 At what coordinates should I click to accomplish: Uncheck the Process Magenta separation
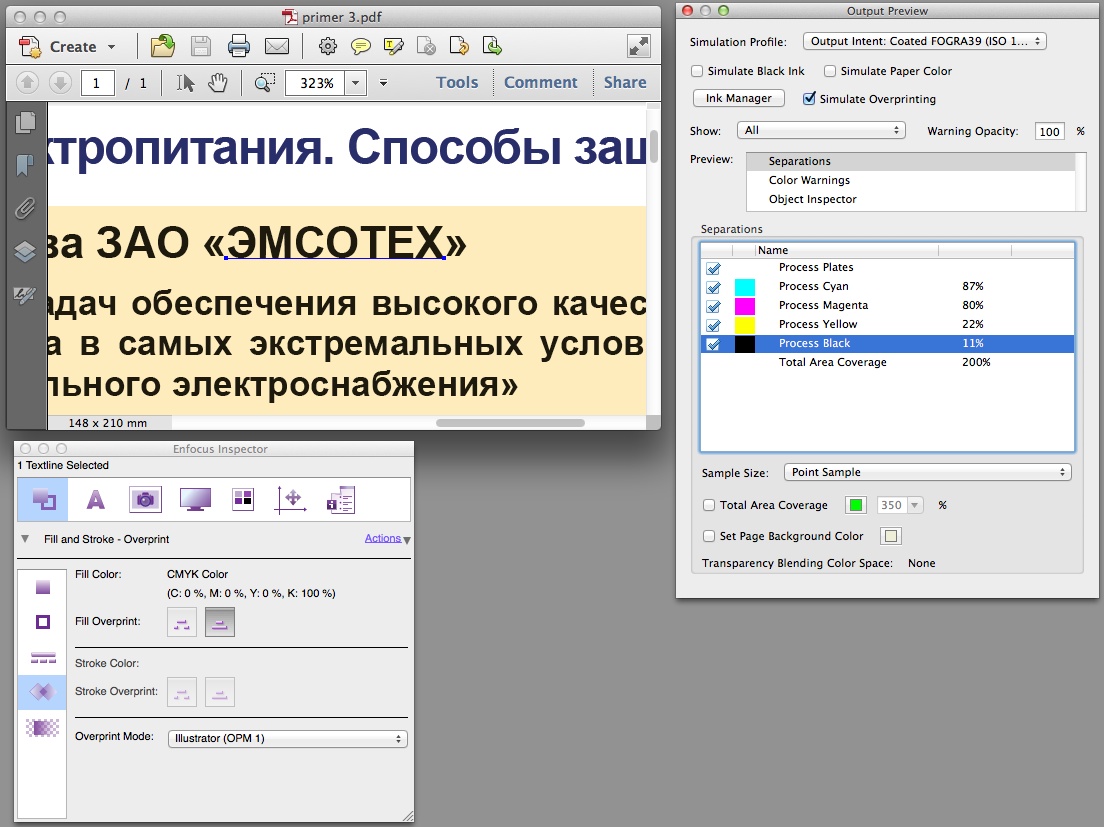[x=713, y=306]
